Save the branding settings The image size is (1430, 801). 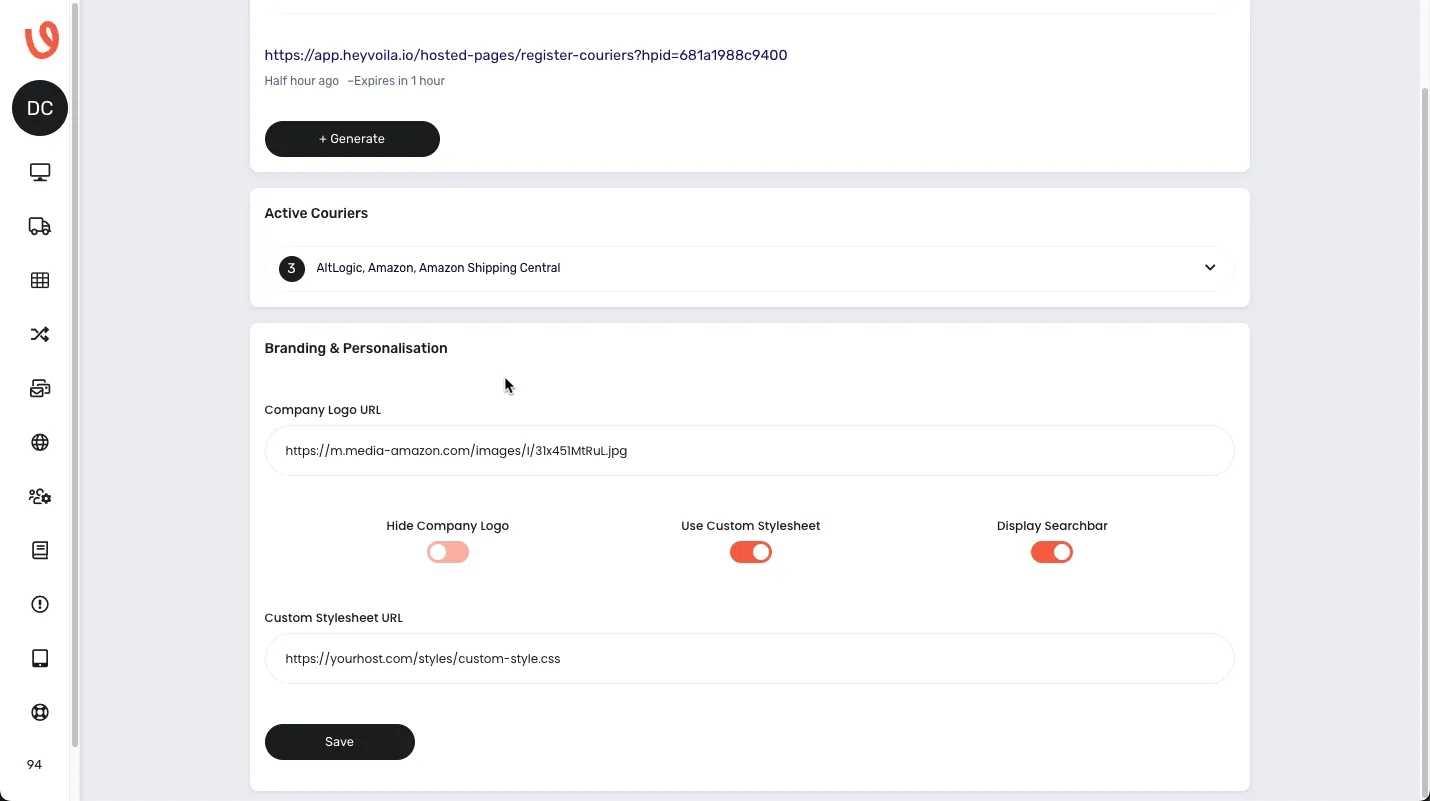pyautogui.click(x=340, y=742)
